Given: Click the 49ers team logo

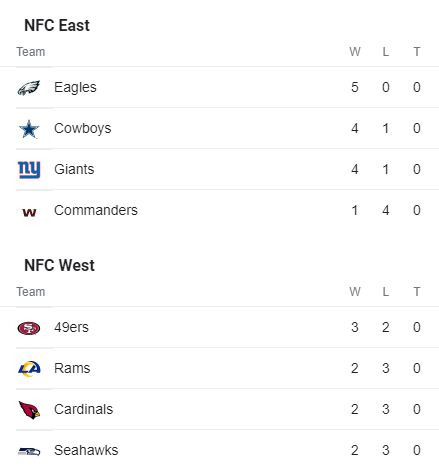Looking at the screenshot, I should click(x=29, y=328).
